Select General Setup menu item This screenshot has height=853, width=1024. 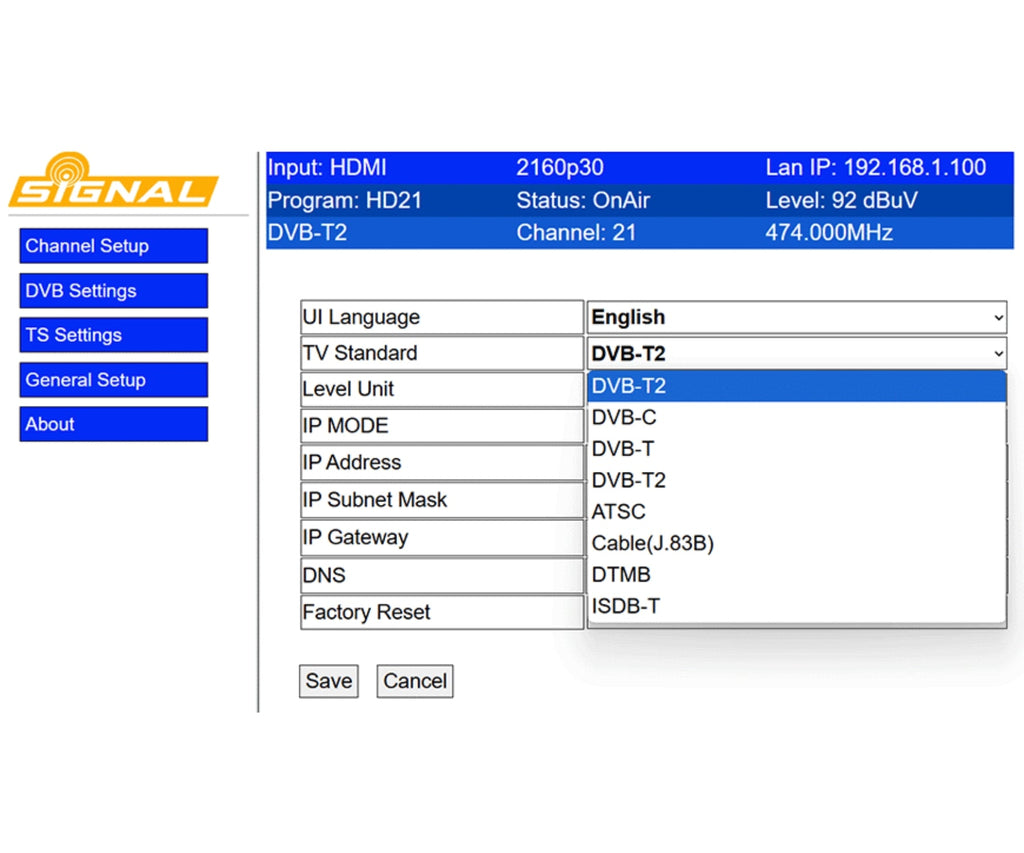tap(114, 379)
